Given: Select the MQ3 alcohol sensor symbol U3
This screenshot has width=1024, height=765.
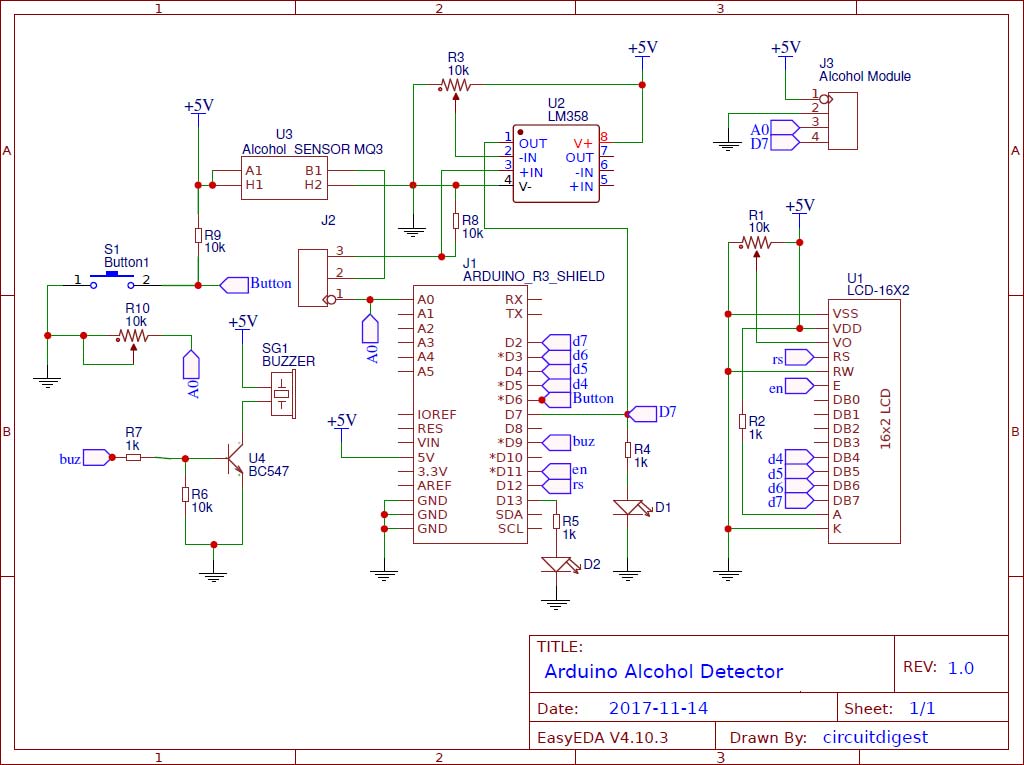Looking at the screenshot, I should point(284,180).
